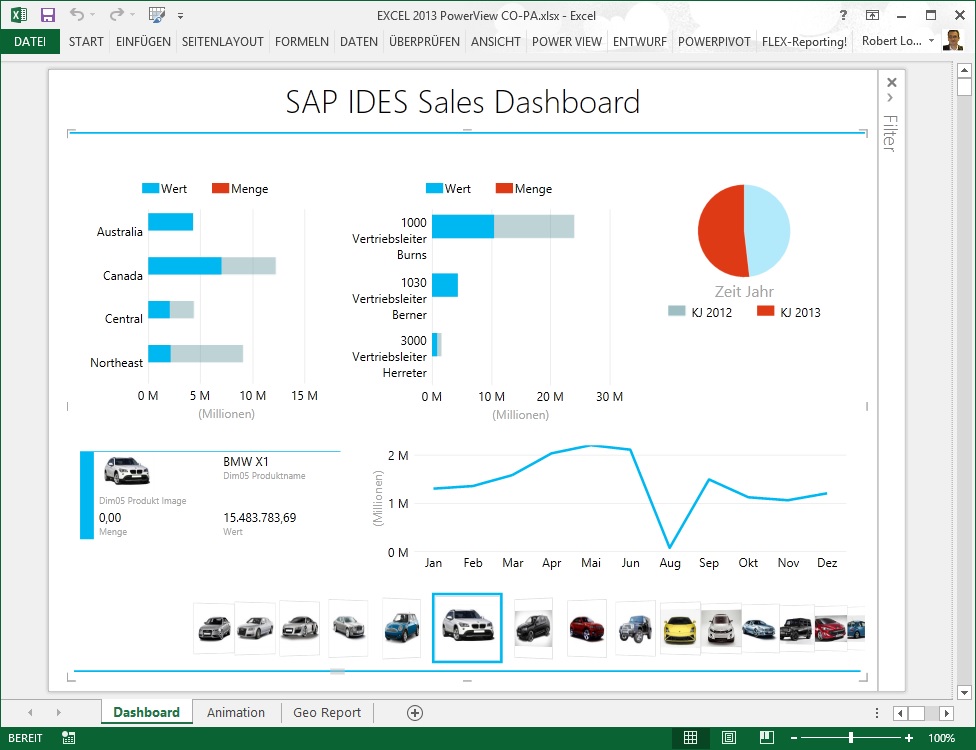The height and width of the screenshot is (750, 976).
Task: Expand the Filter pane chevron
Action: tap(890, 98)
